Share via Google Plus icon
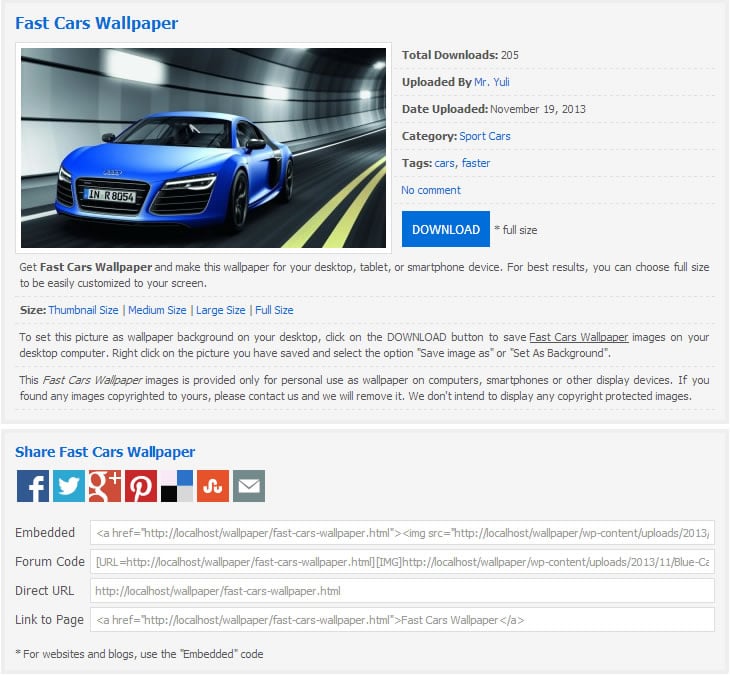 (x=105, y=486)
